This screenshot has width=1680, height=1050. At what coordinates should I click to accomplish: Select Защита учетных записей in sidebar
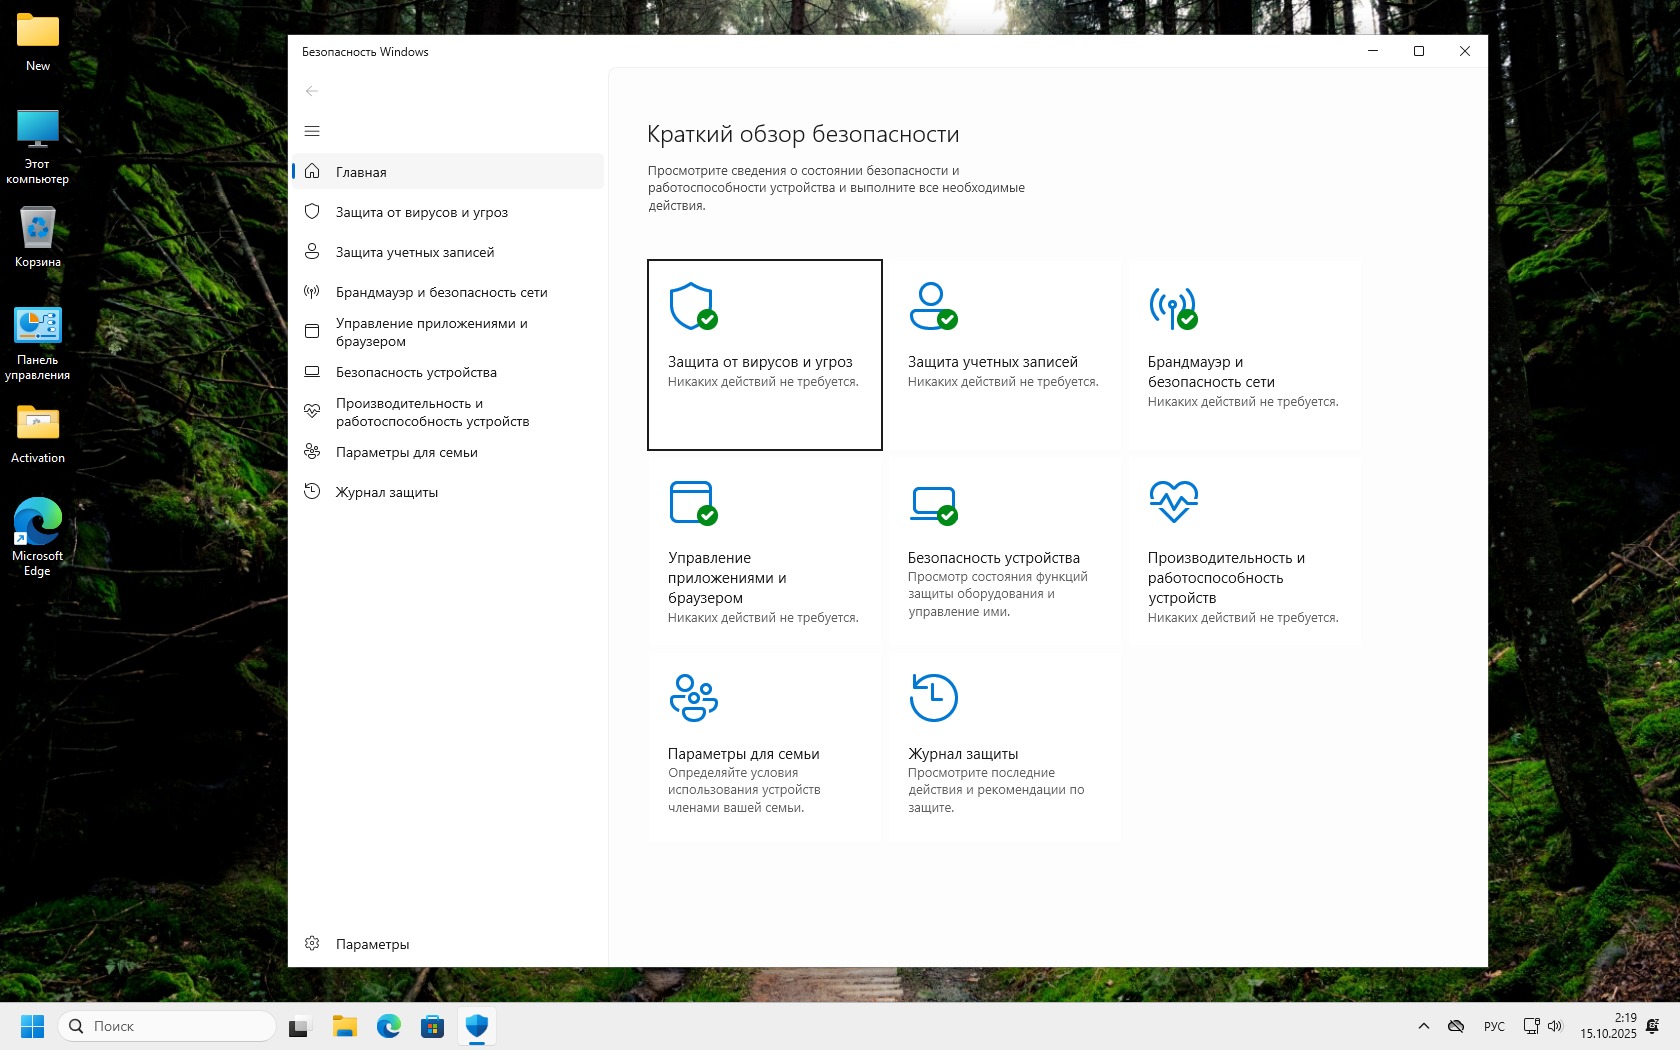414,252
